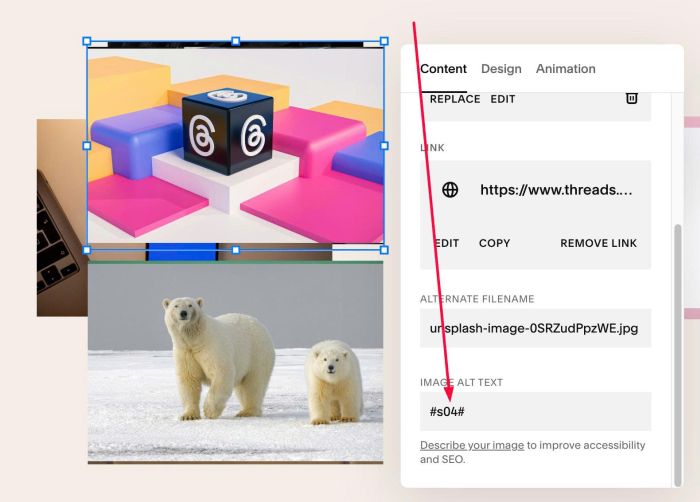The width and height of the screenshot is (700, 502).
Task: Click the panel's vertical scrollbar
Action: pyautogui.click(x=678, y=355)
